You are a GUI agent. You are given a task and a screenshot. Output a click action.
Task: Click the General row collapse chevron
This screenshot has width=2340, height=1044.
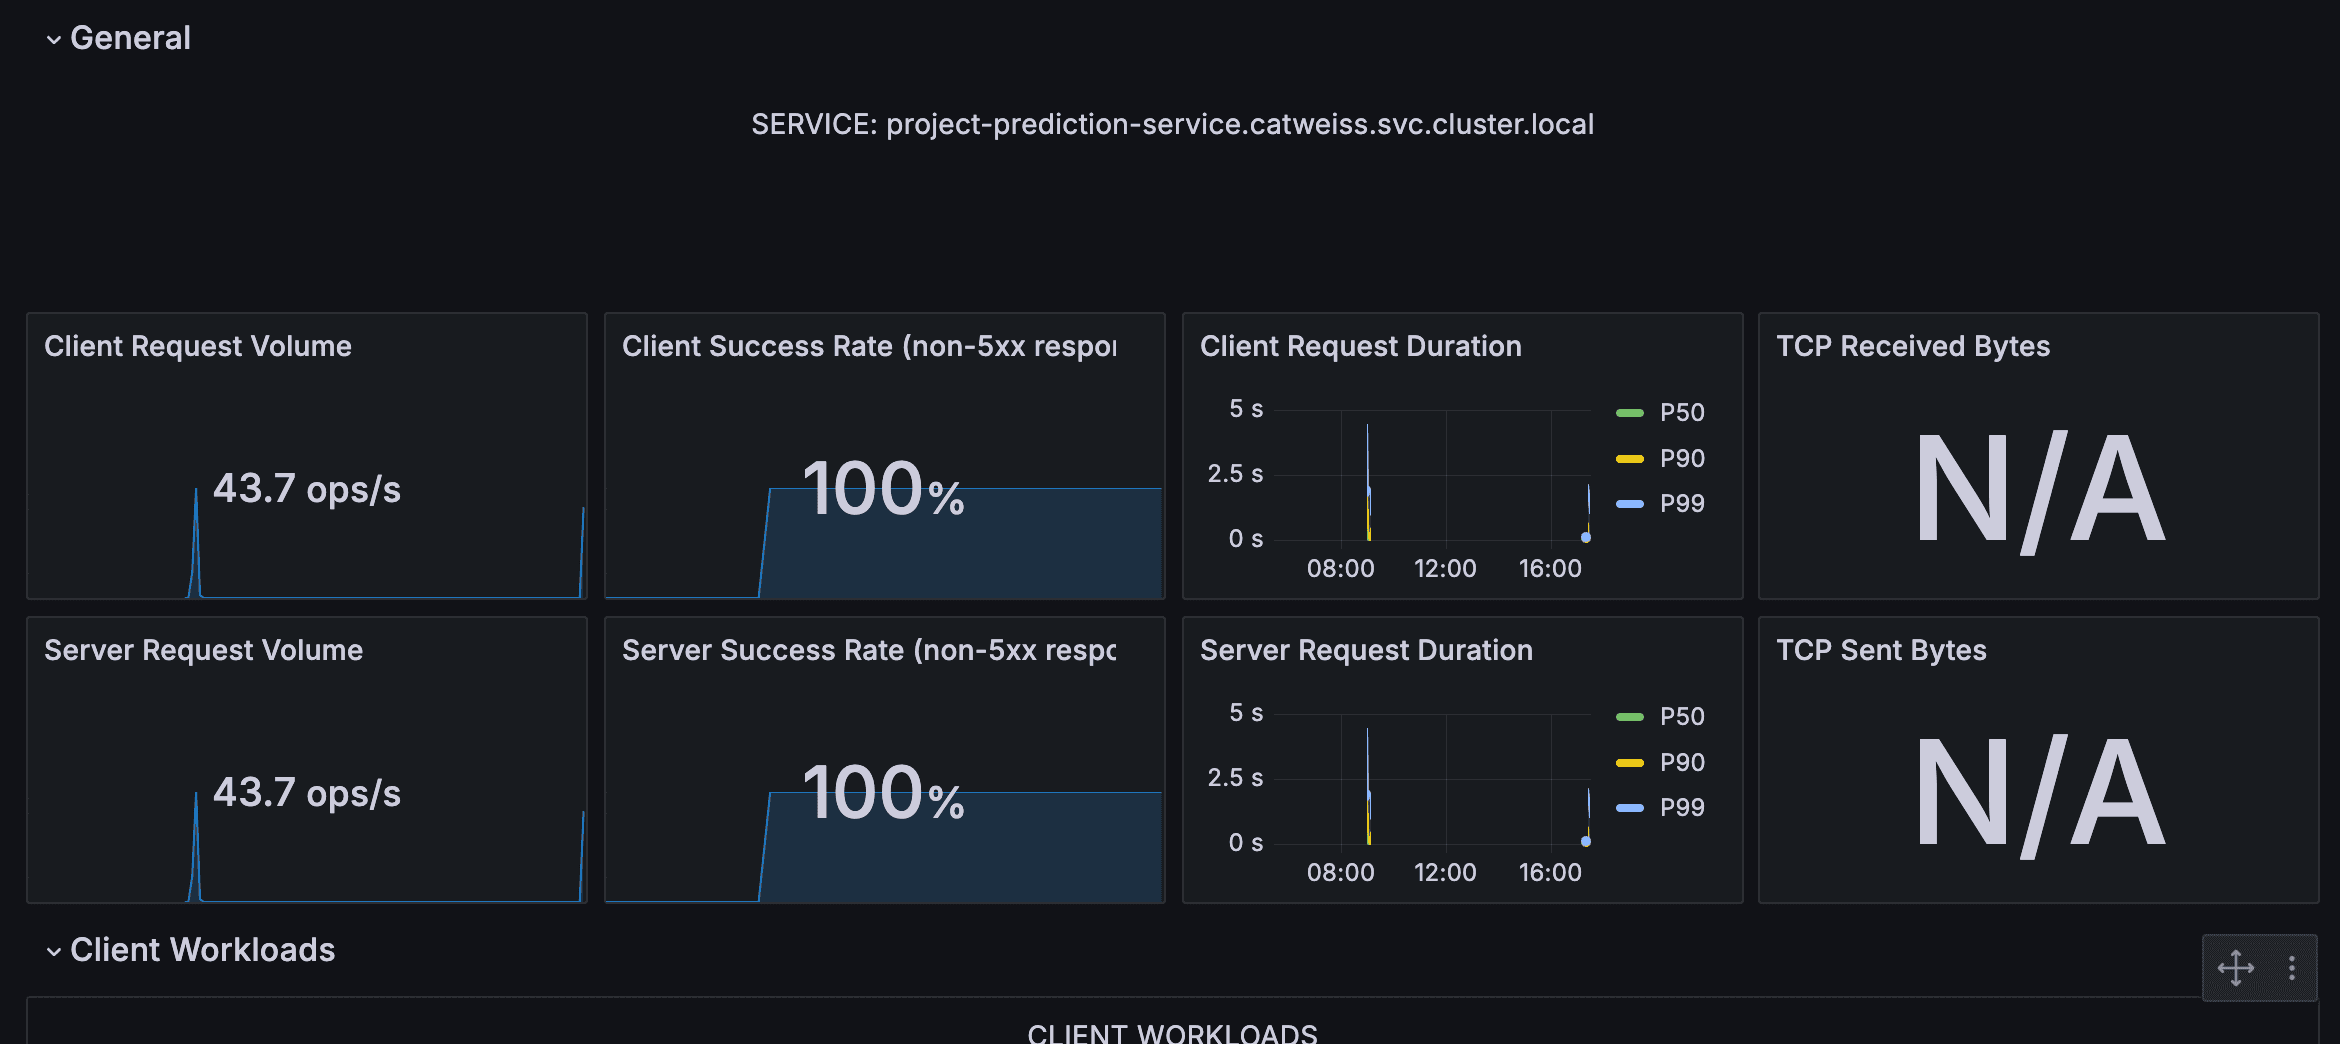click(x=53, y=40)
